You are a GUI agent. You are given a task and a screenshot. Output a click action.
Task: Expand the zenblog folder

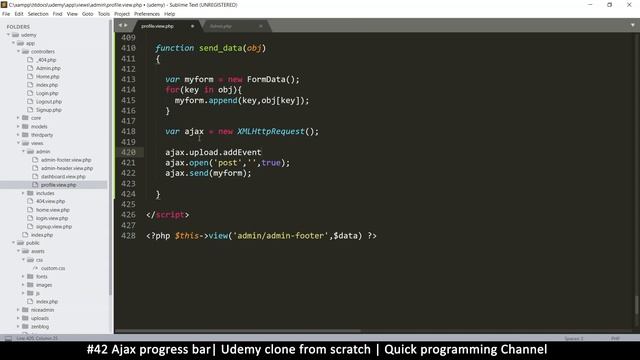point(18,327)
